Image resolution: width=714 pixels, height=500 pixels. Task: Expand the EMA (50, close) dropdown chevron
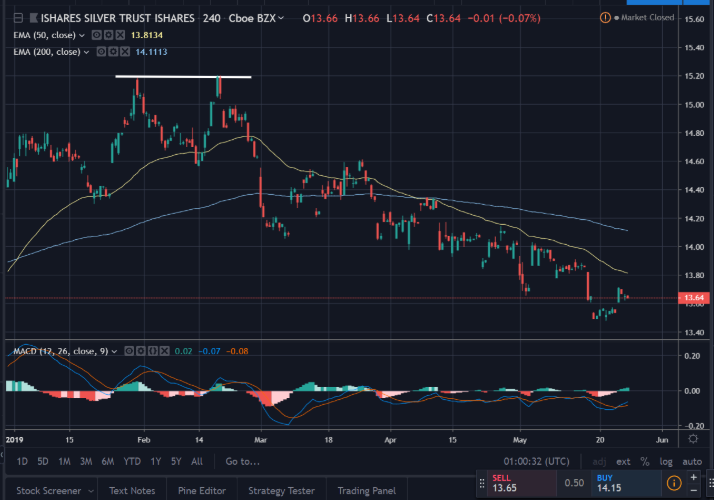82,36
